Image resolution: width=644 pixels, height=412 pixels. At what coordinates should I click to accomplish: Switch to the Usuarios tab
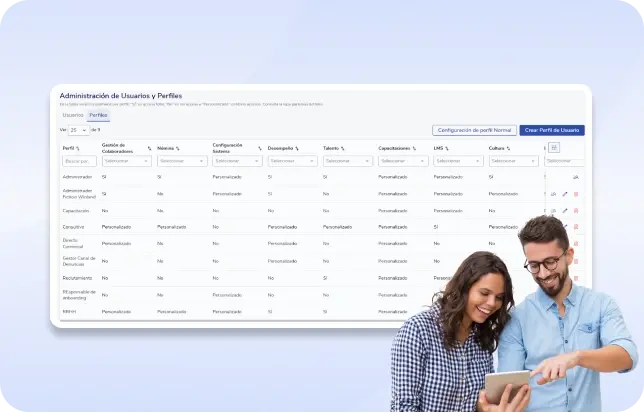(73, 115)
